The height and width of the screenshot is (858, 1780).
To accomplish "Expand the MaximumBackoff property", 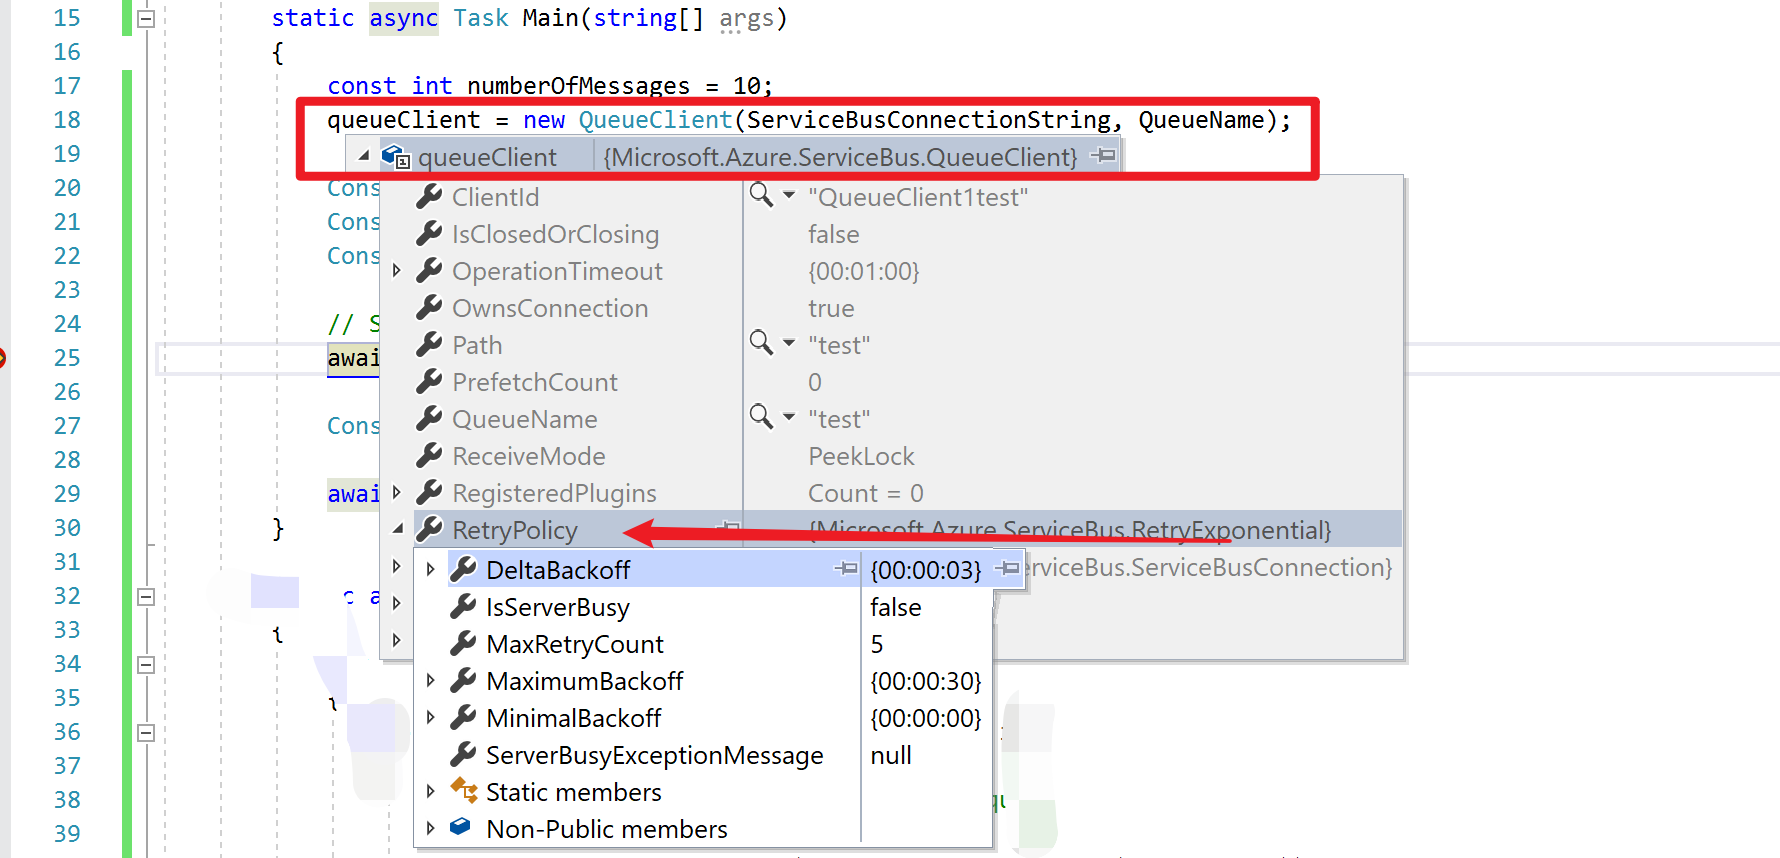I will coord(431,681).
